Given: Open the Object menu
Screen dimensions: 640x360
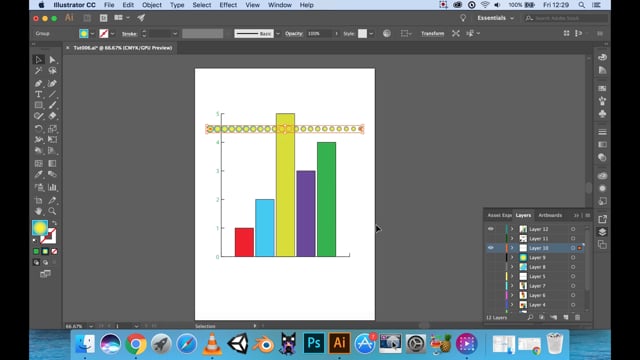Looking at the screenshot, I should pos(152,5).
